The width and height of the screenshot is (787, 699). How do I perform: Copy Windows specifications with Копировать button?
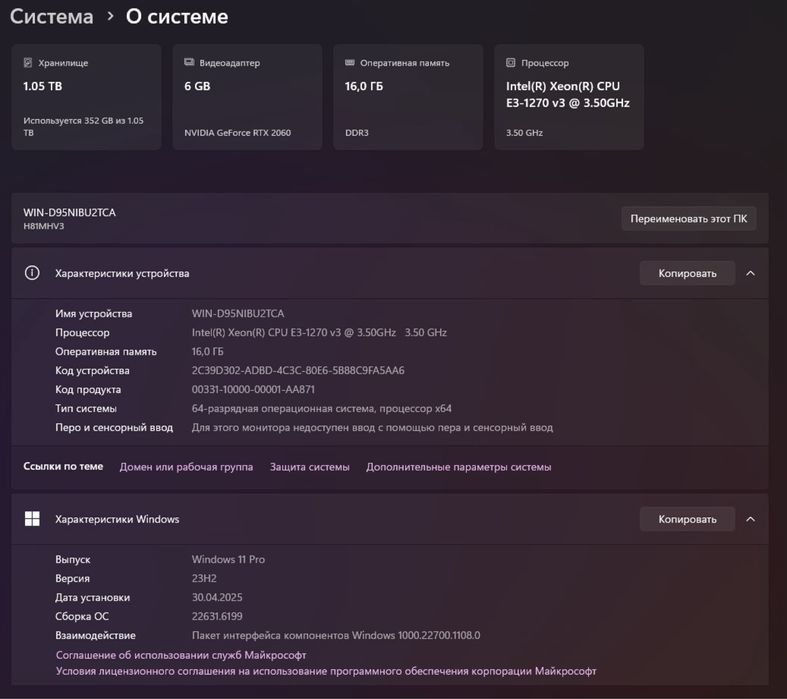687,519
